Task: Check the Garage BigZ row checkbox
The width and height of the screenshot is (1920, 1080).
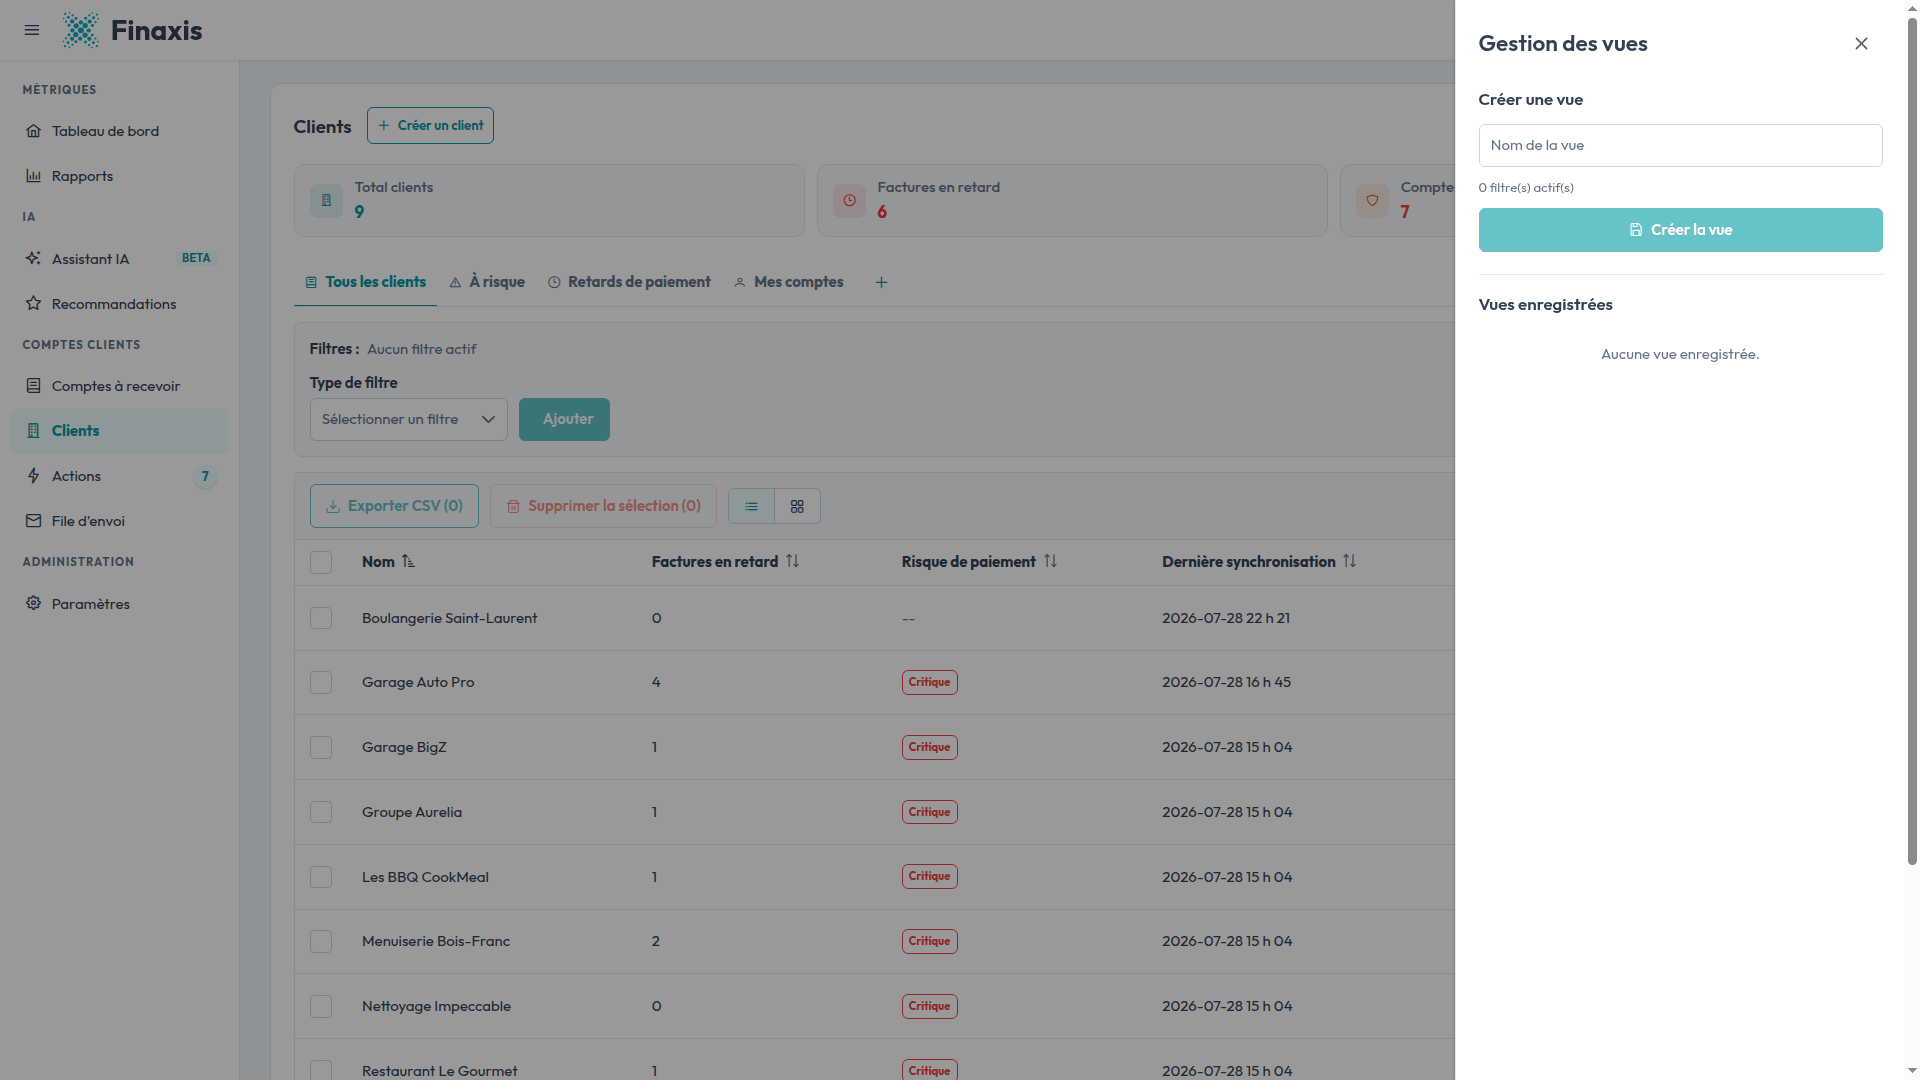Action: click(321, 748)
